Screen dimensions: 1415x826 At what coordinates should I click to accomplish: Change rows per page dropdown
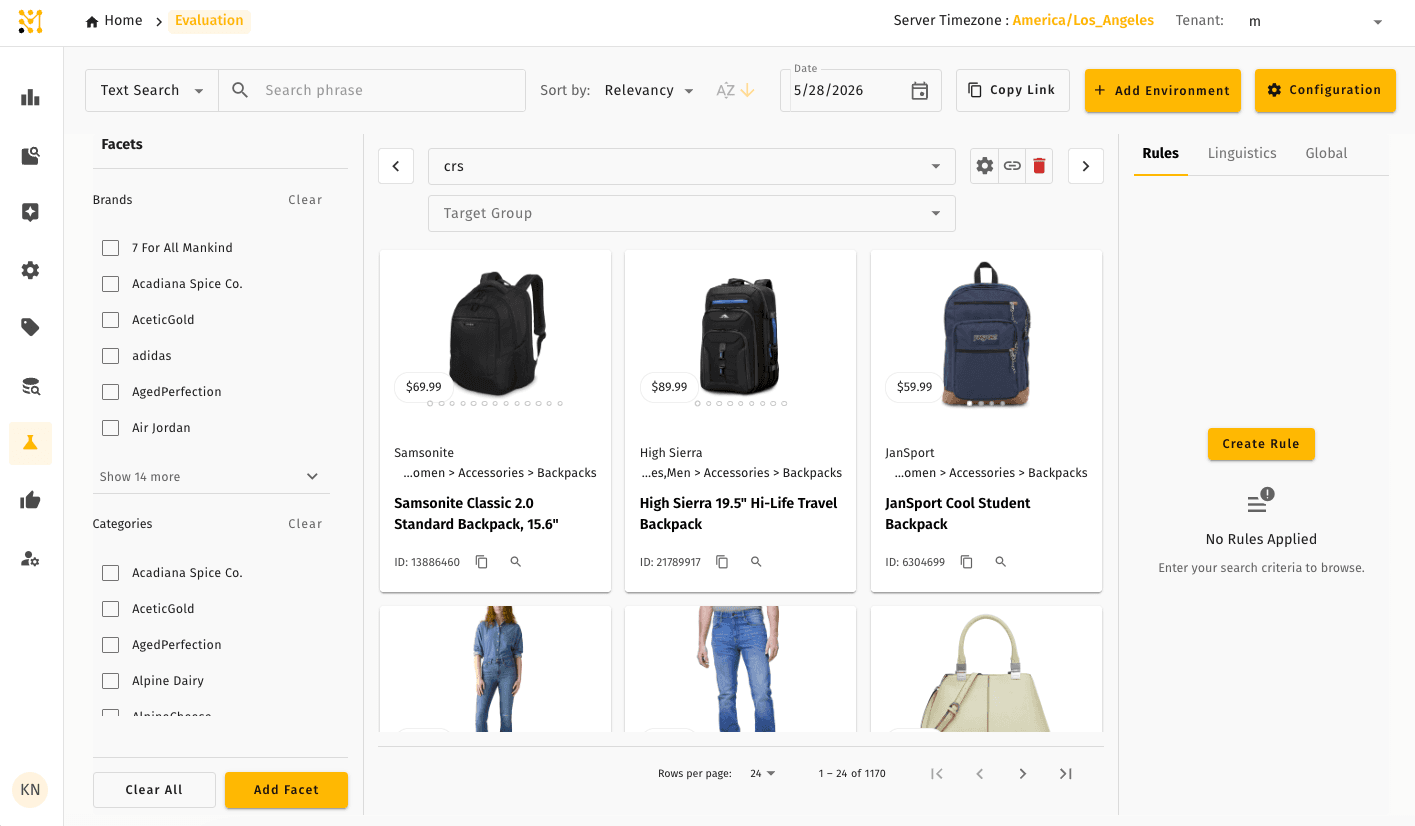coord(763,773)
